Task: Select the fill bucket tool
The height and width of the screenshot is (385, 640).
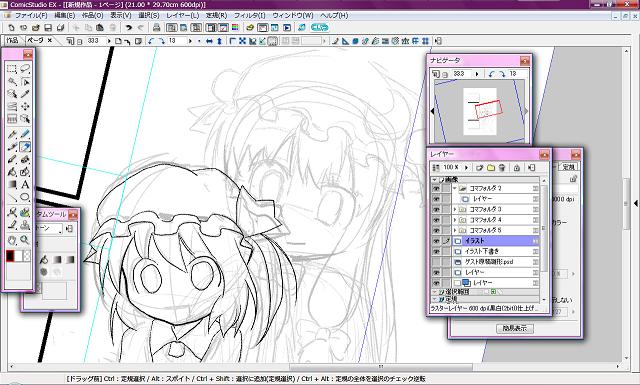Action: pos(12,172)
